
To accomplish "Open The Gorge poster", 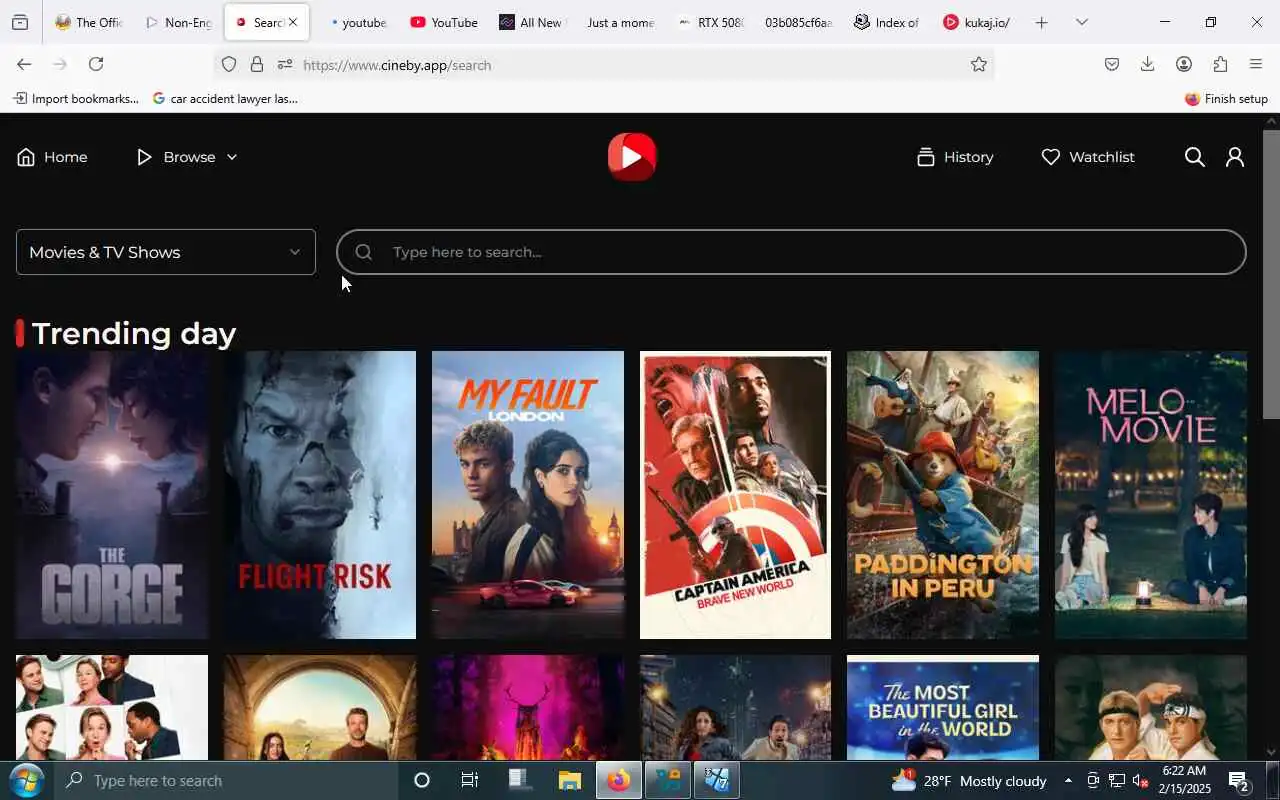I will pyautogui.click(x=112, y=495).
